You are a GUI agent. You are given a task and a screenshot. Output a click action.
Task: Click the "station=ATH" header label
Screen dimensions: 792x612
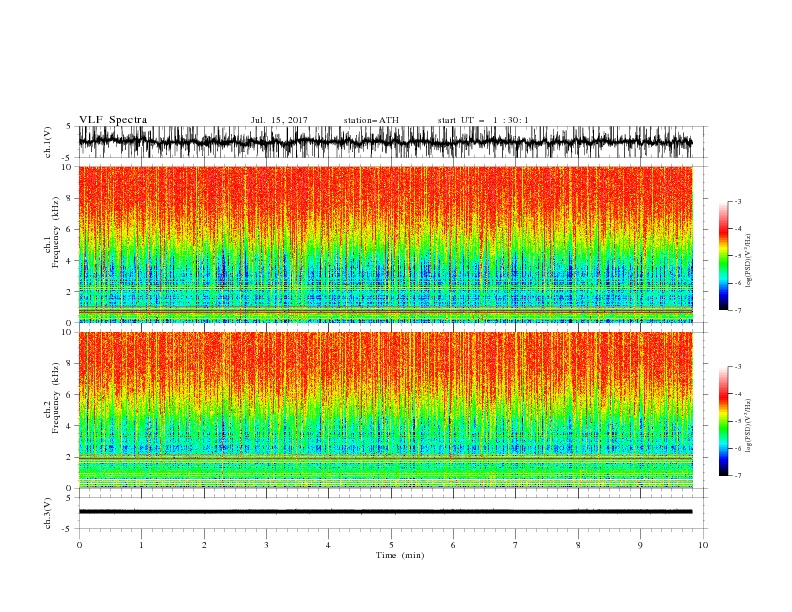(x=371, y=120)
